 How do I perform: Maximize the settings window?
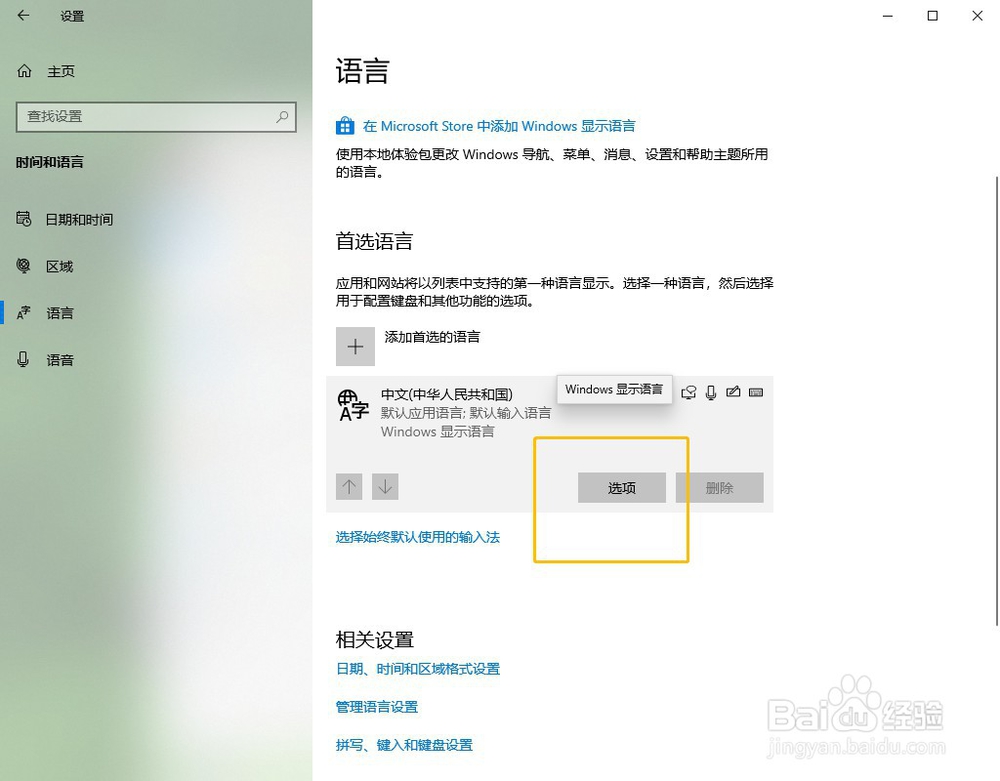point(932,16)
